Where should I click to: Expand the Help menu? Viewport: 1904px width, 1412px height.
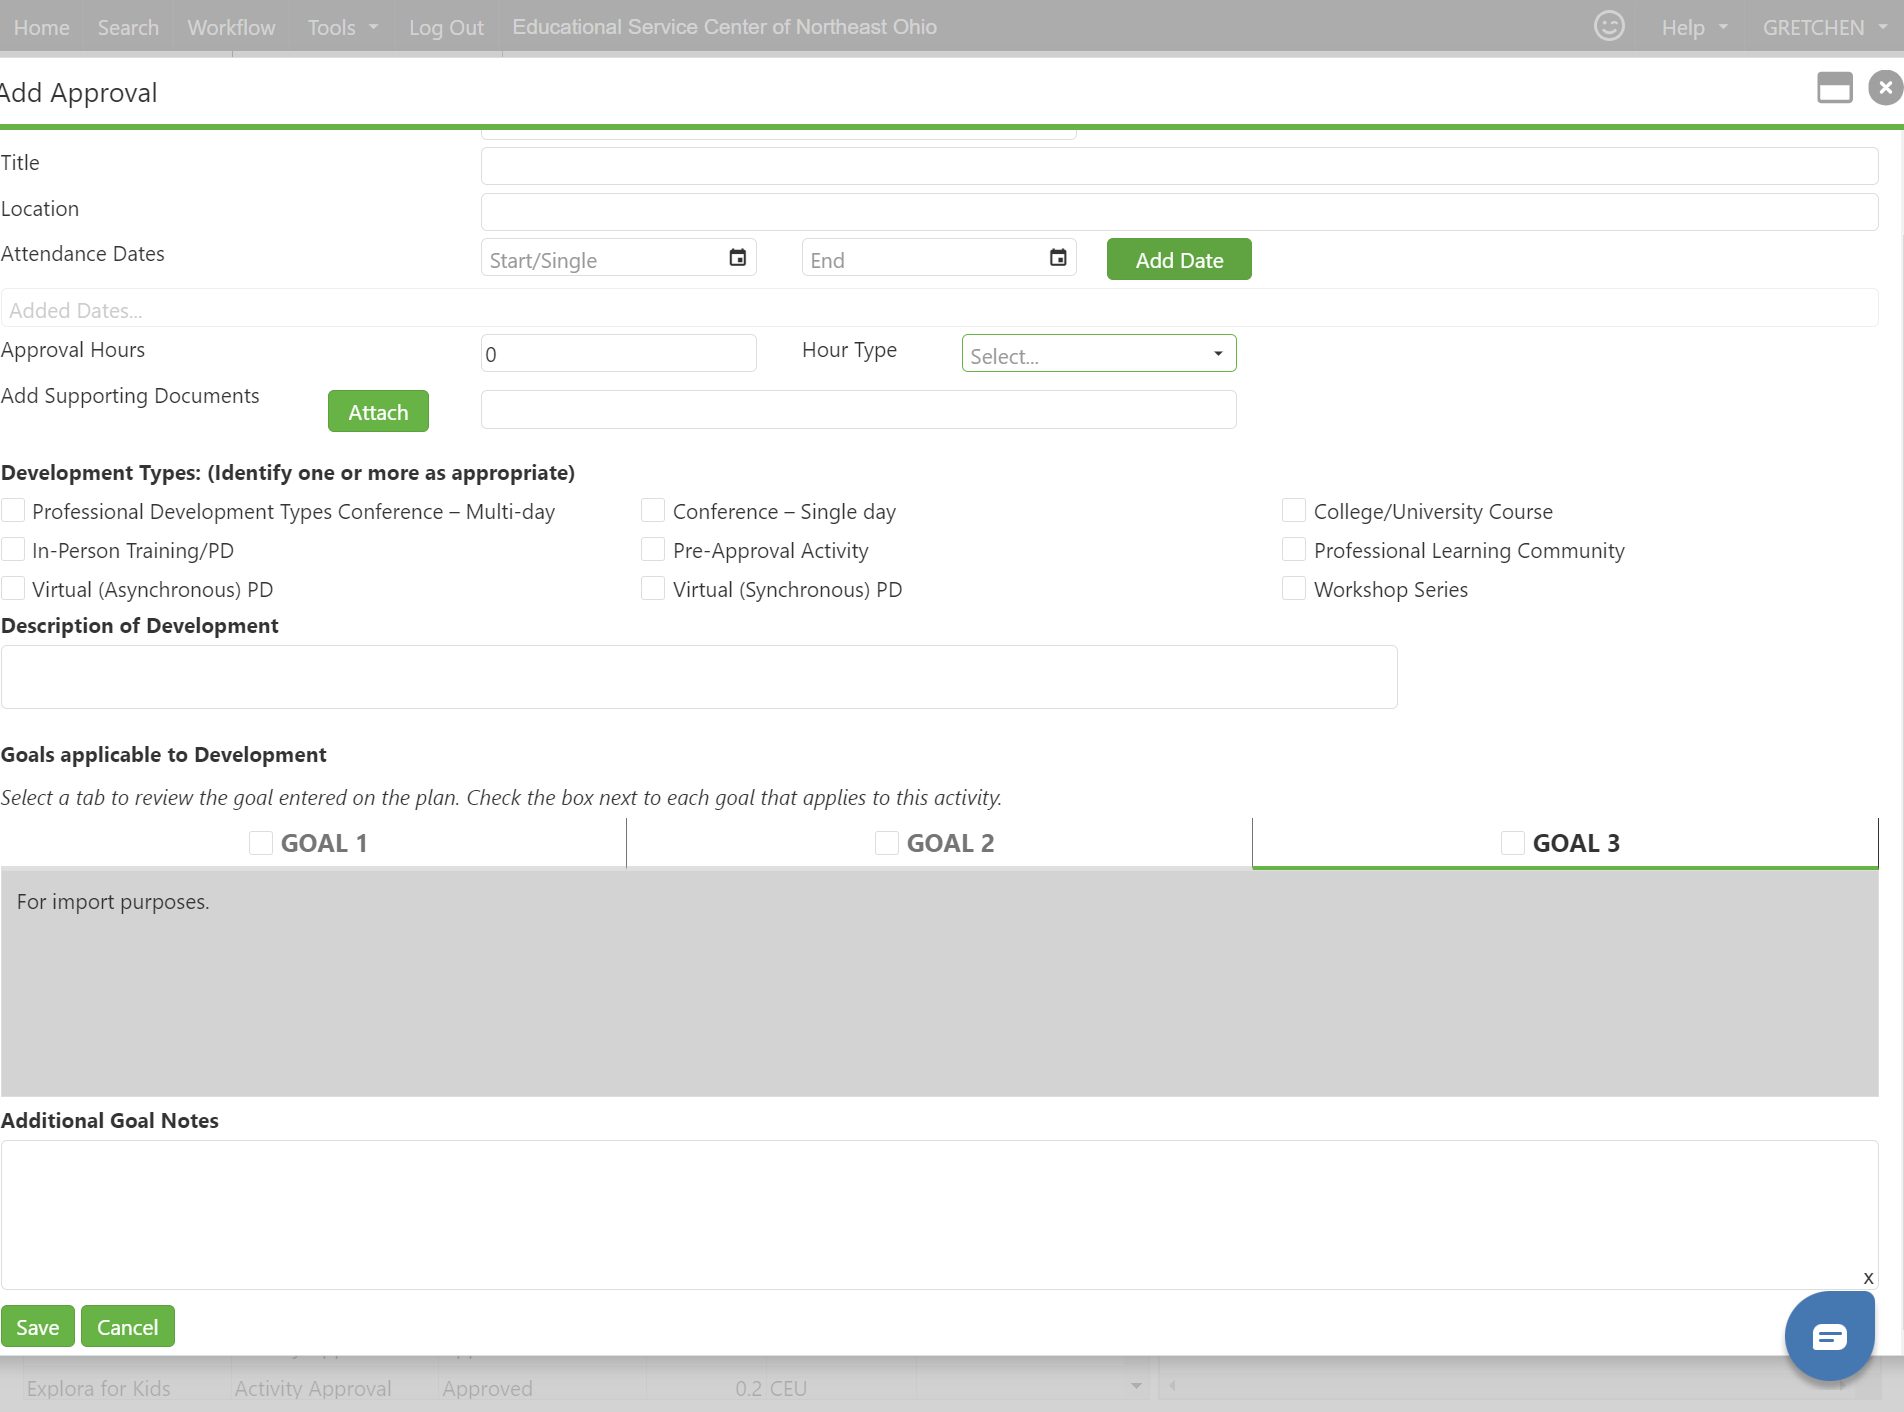(x=1694, y=27)
